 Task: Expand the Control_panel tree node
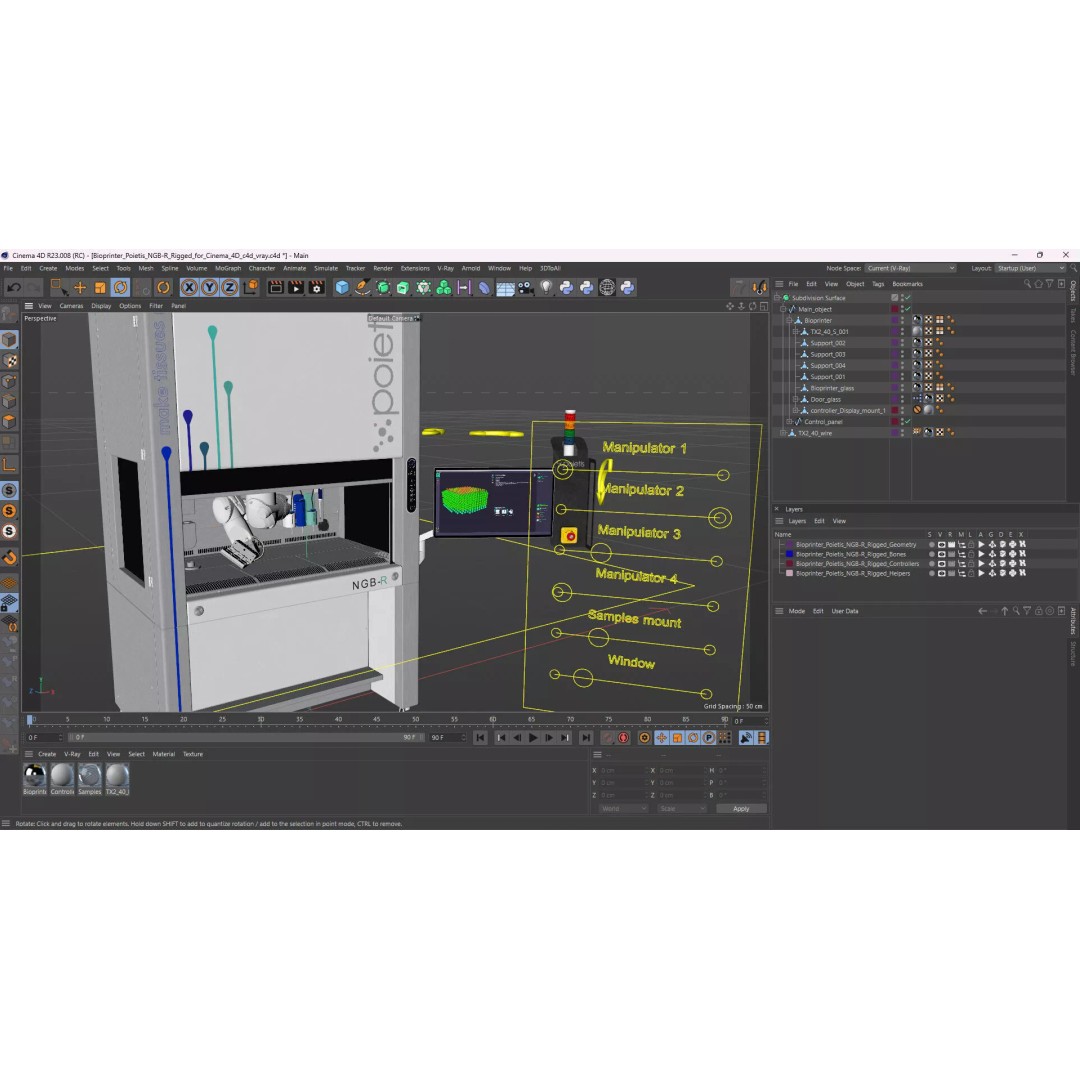point(789,422)
